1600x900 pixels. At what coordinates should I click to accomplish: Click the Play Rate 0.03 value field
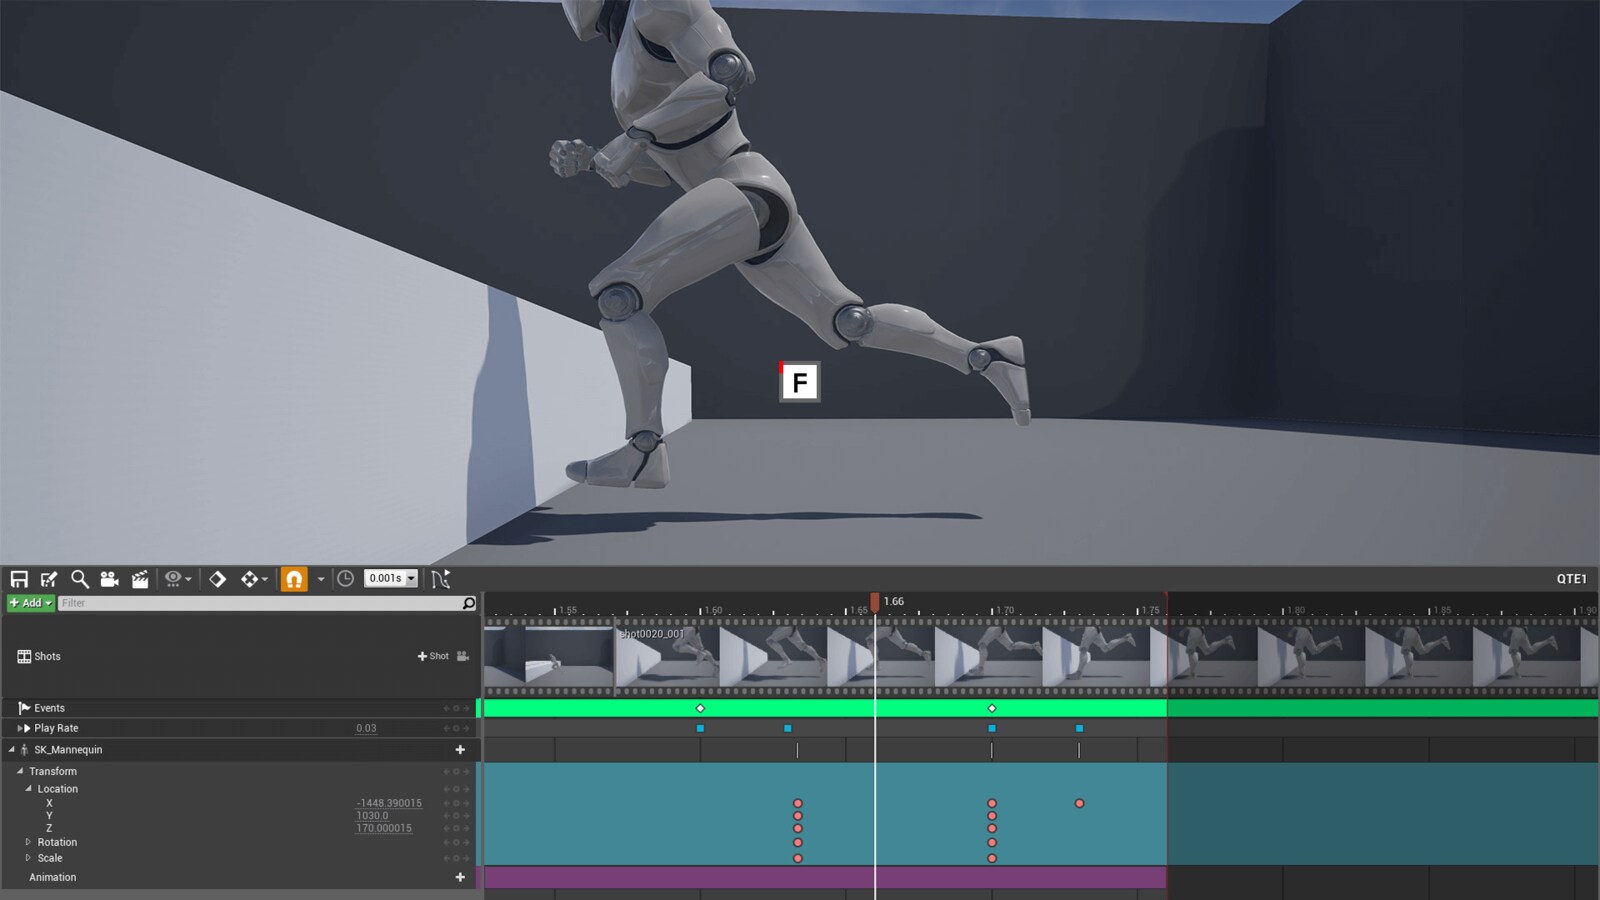pos(367,728)
